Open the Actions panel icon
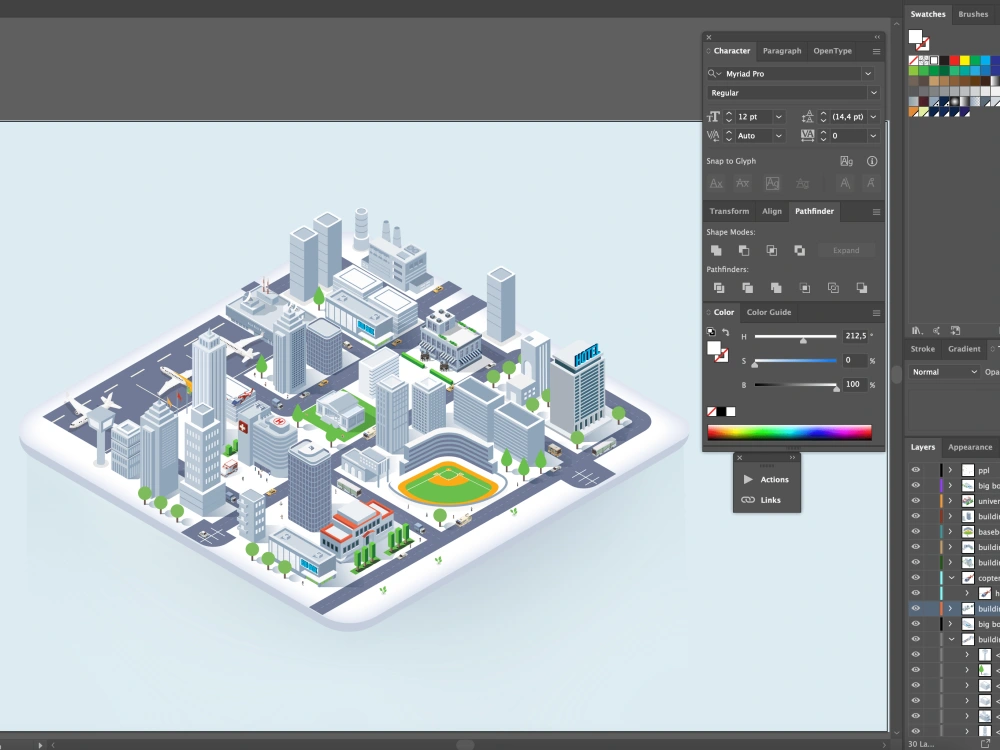1000x750 pixels. [748, 480]
